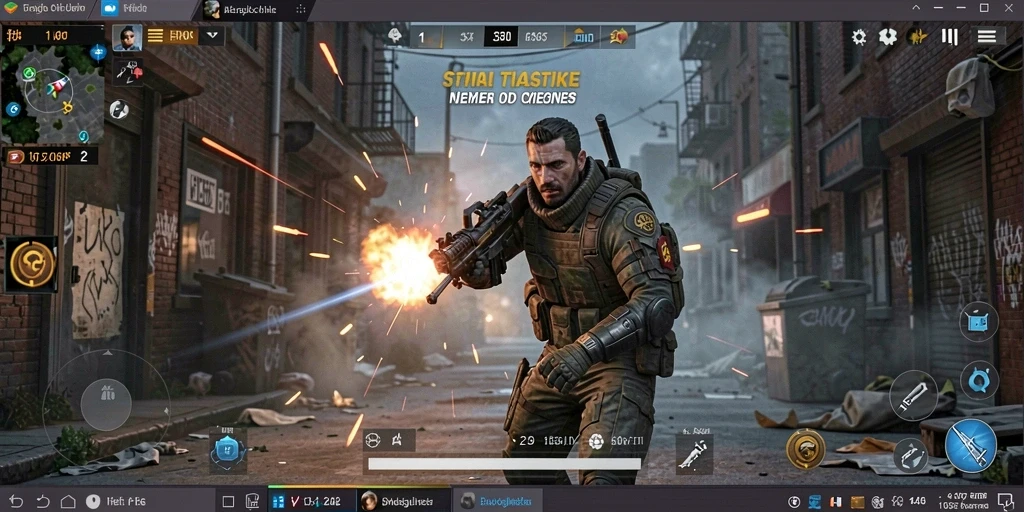Select the knife melee button
The image size is (1024, 512).
913,396
